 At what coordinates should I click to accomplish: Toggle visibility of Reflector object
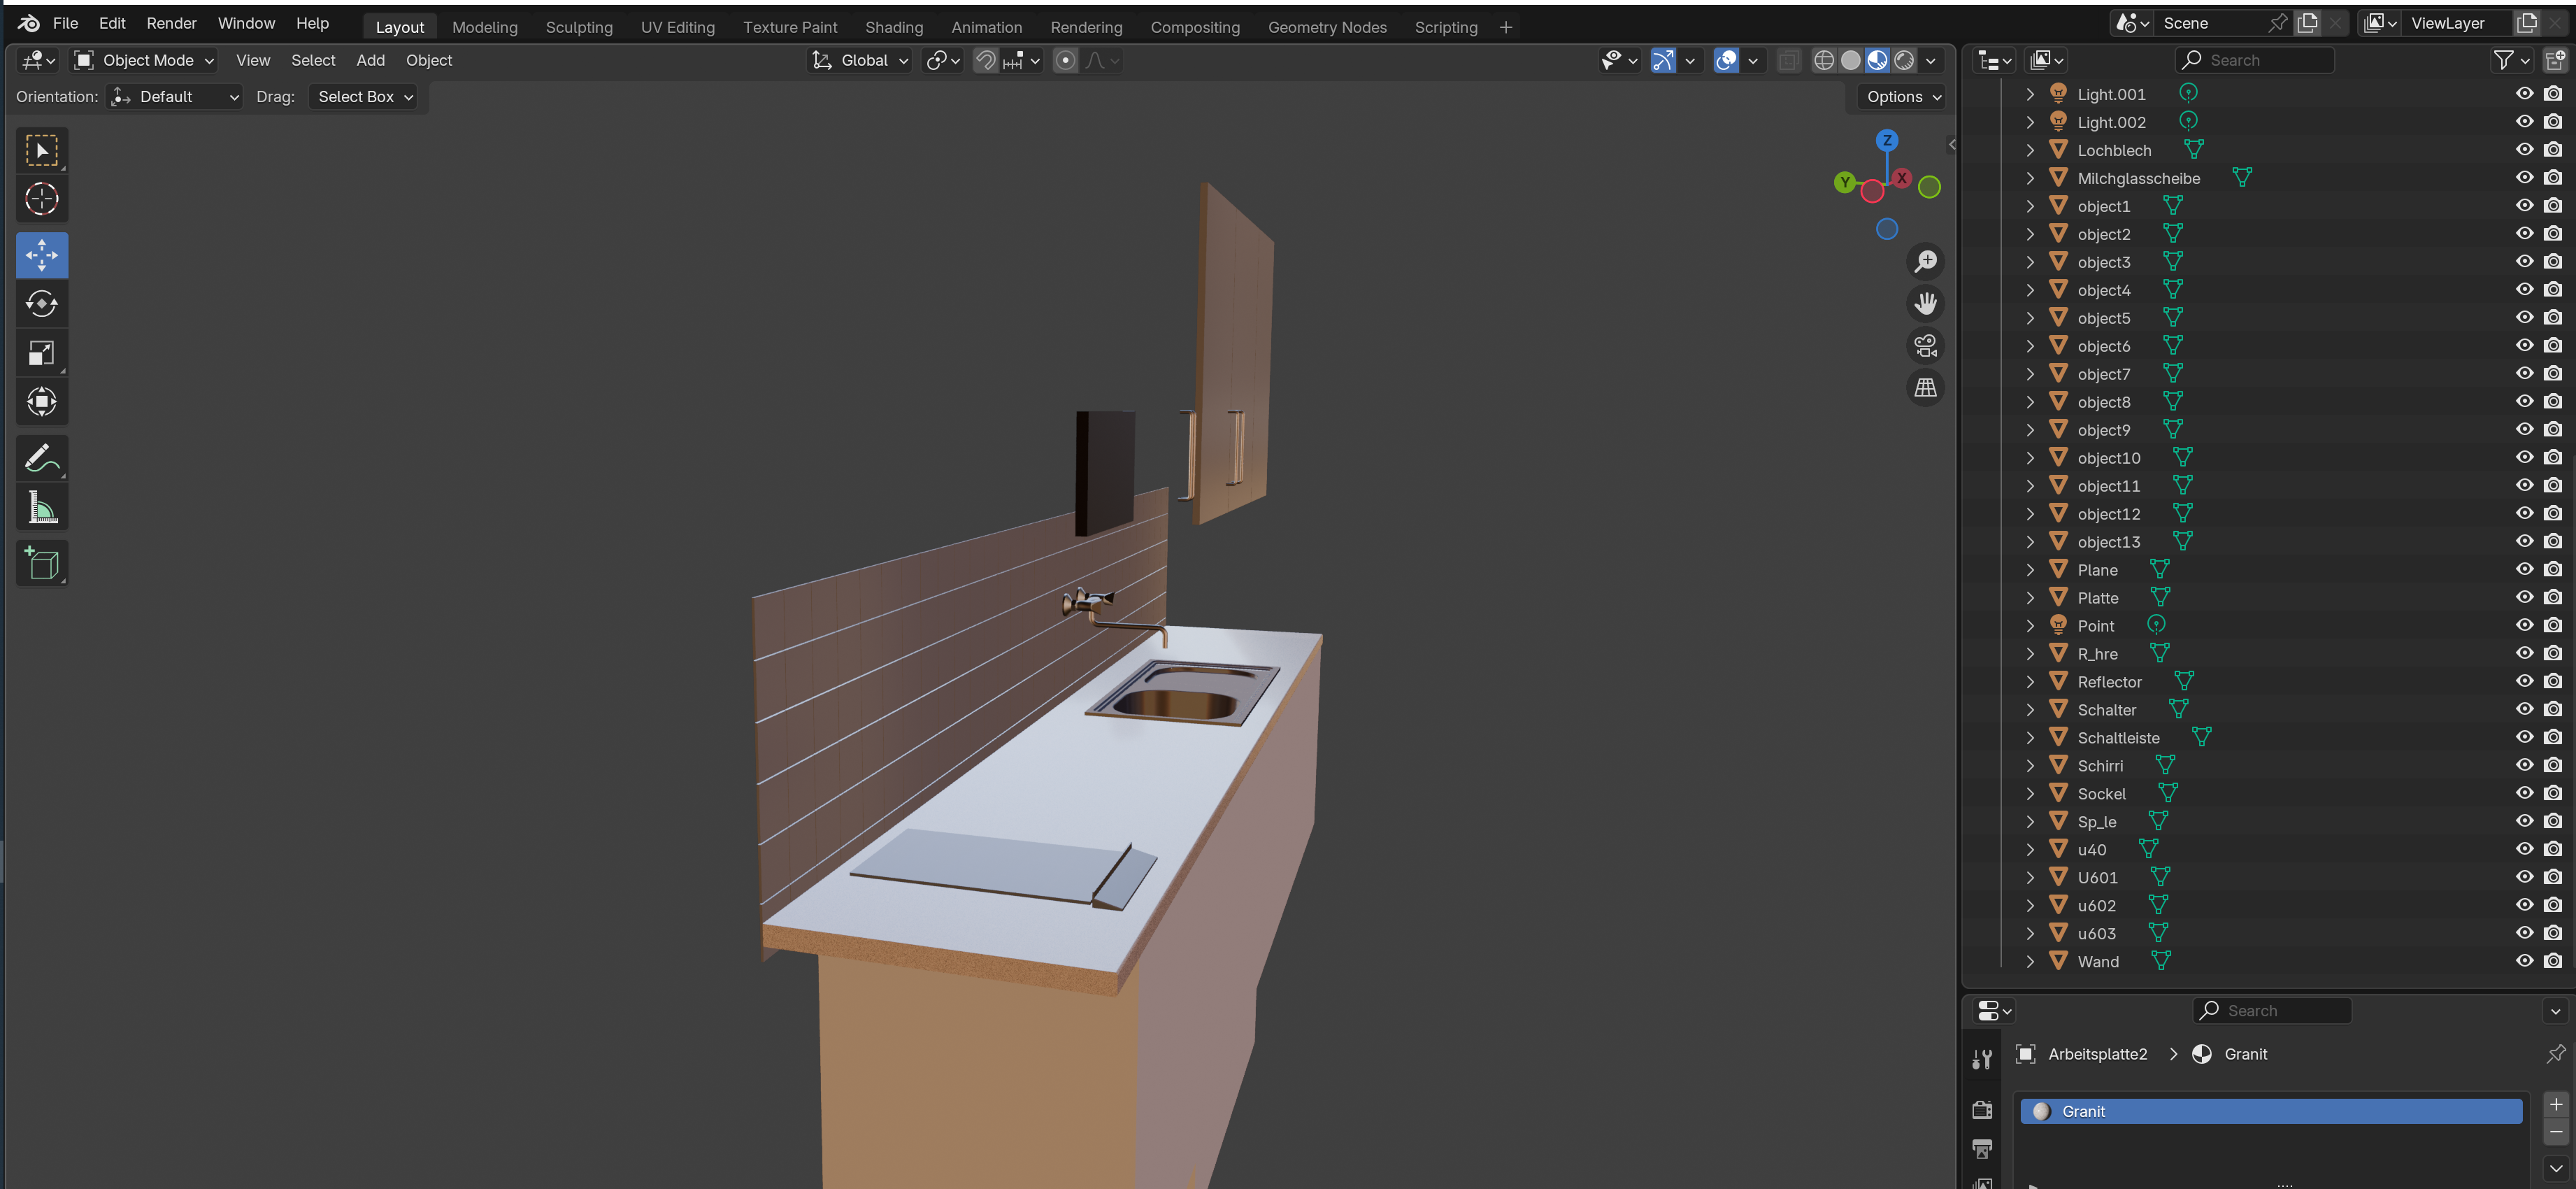click(2524, 682)
